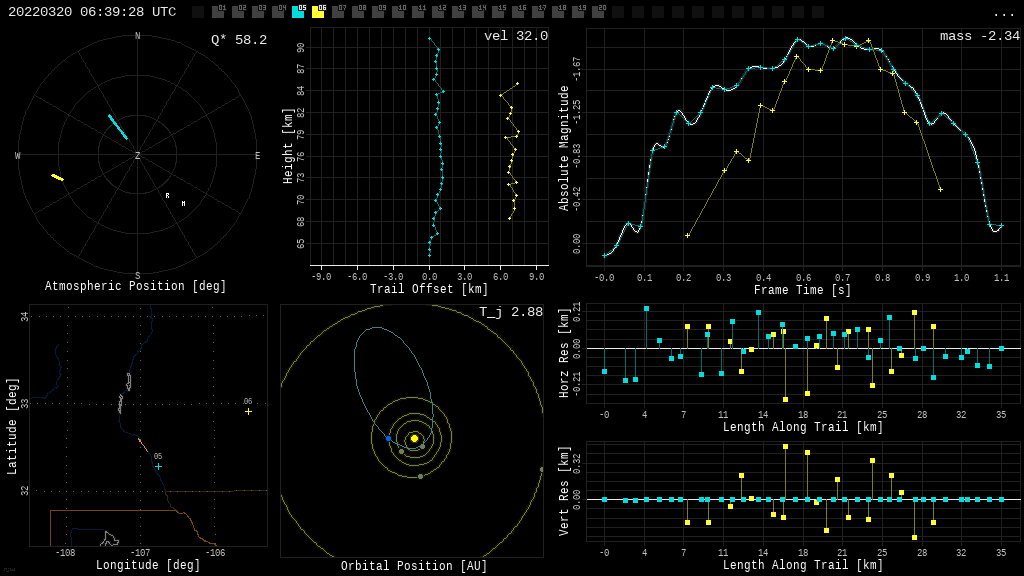Enable the station 01 indicator box
Screen dimensions: 1024x576
218,12
